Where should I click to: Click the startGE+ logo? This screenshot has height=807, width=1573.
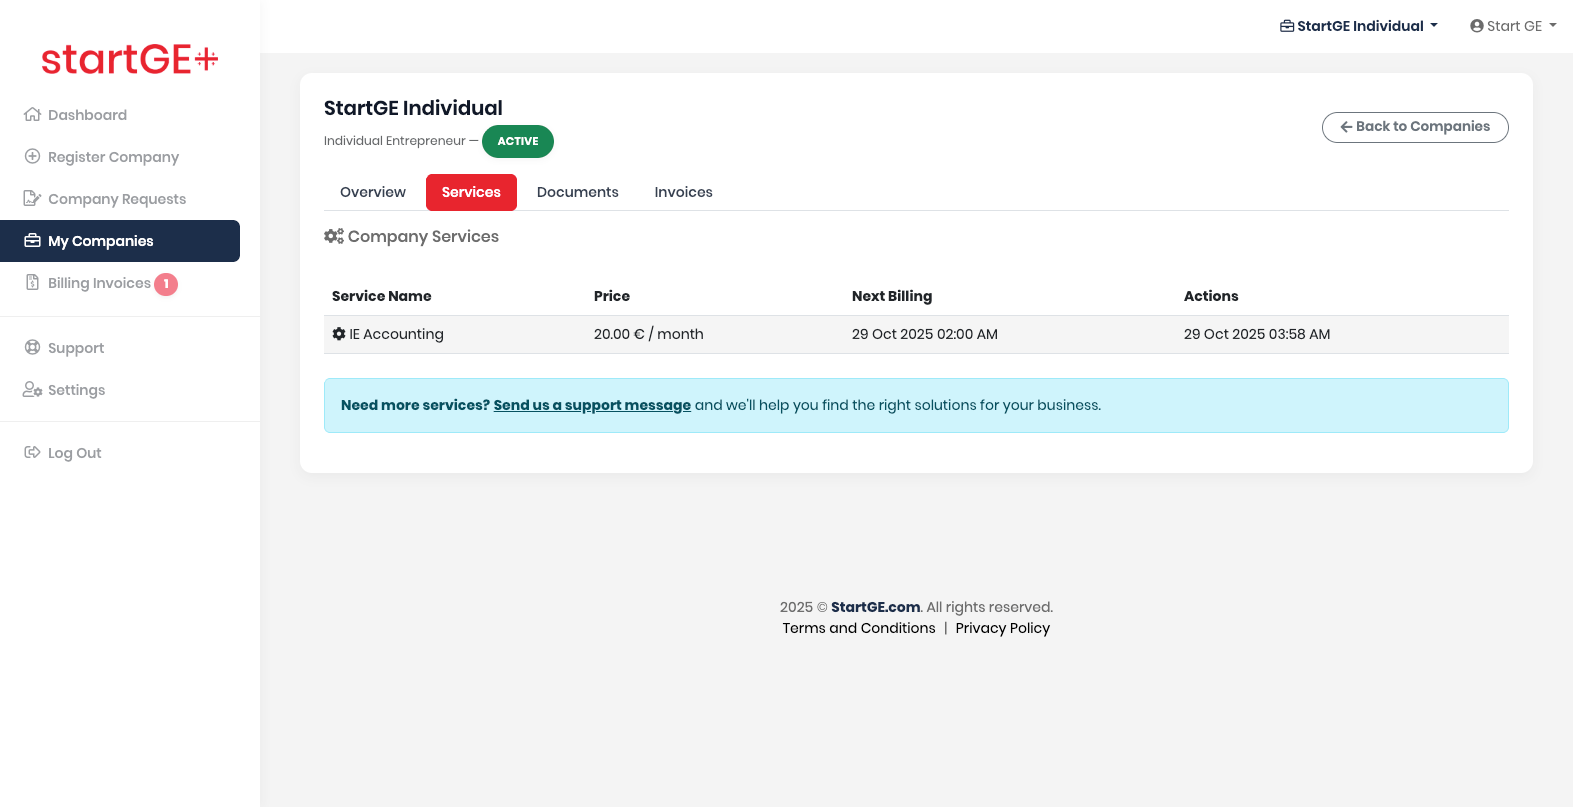coord(130,60)
